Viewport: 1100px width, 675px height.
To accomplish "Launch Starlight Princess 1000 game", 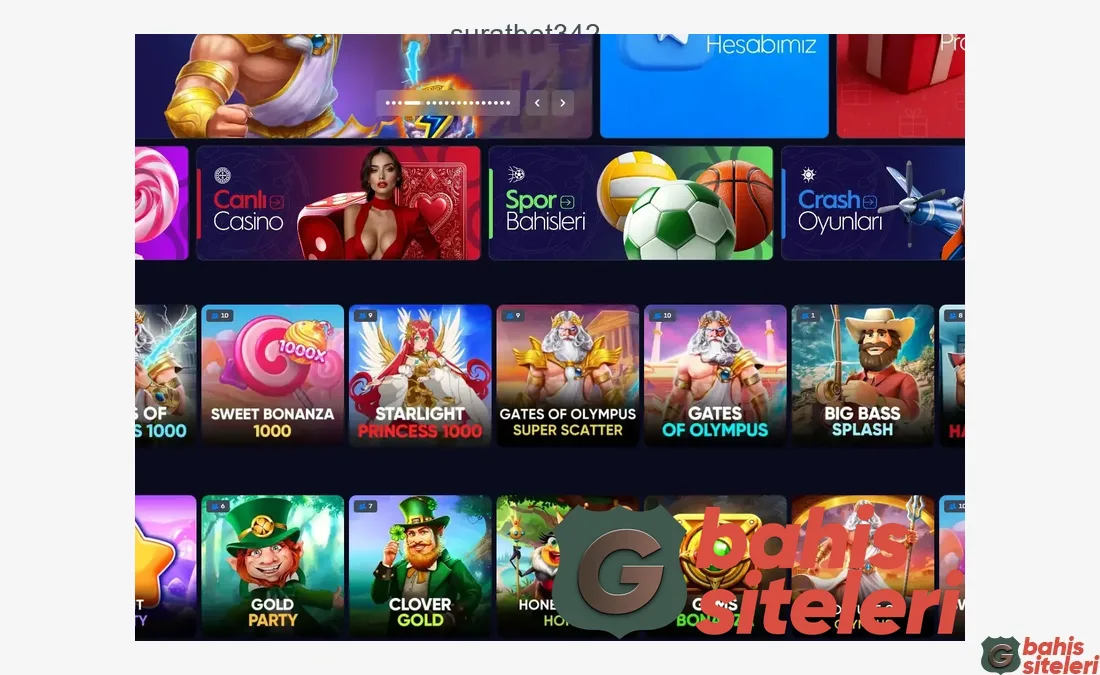I will 420,375.
